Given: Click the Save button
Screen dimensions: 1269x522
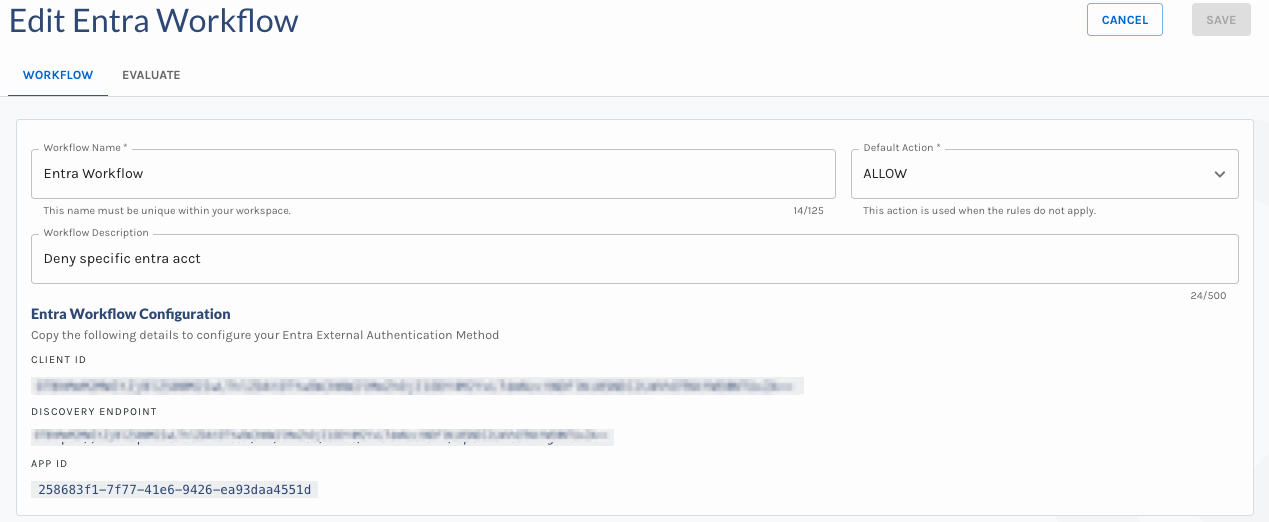Looking at the screenshot, I should coord(1221,20).
